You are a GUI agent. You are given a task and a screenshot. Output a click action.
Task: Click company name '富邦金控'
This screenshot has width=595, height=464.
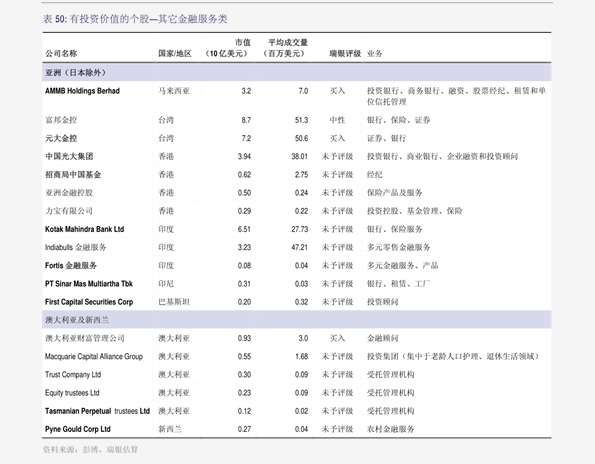point(61,120)
